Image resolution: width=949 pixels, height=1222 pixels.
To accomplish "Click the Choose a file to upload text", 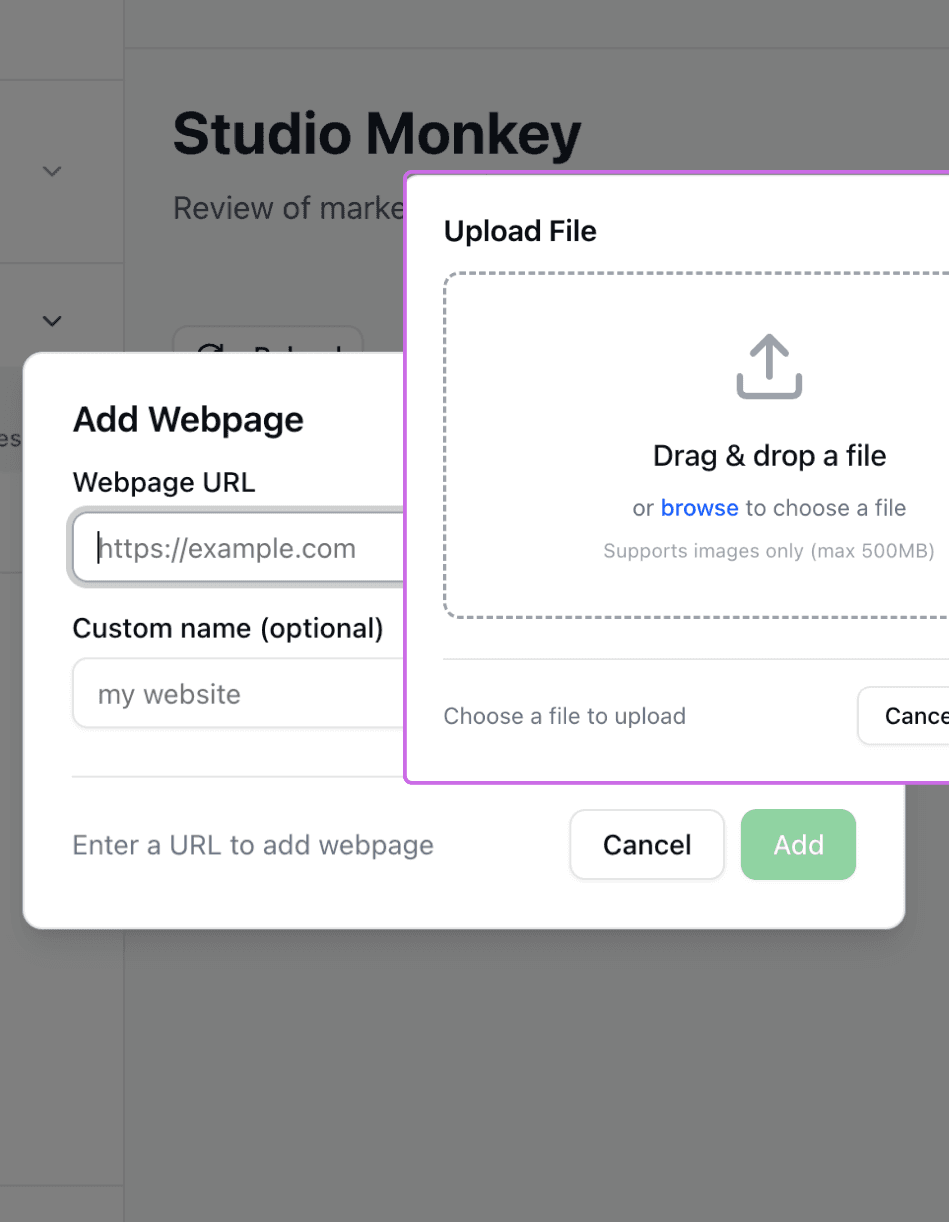I will [565, 715].
